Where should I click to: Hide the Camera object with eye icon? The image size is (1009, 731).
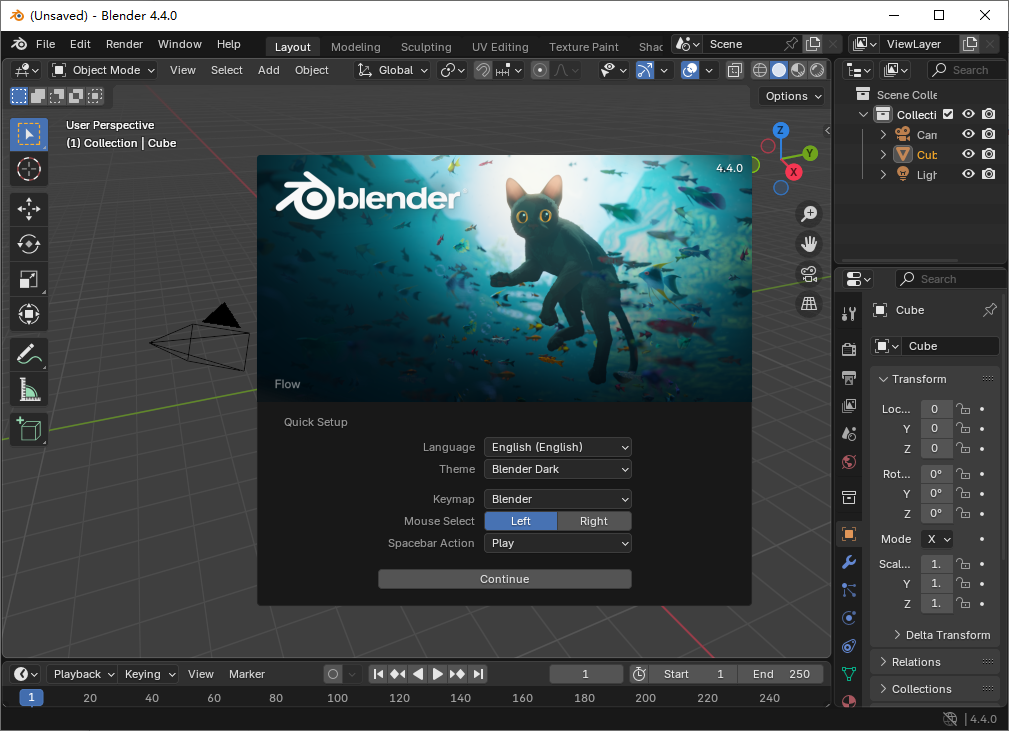click(968, 134)
